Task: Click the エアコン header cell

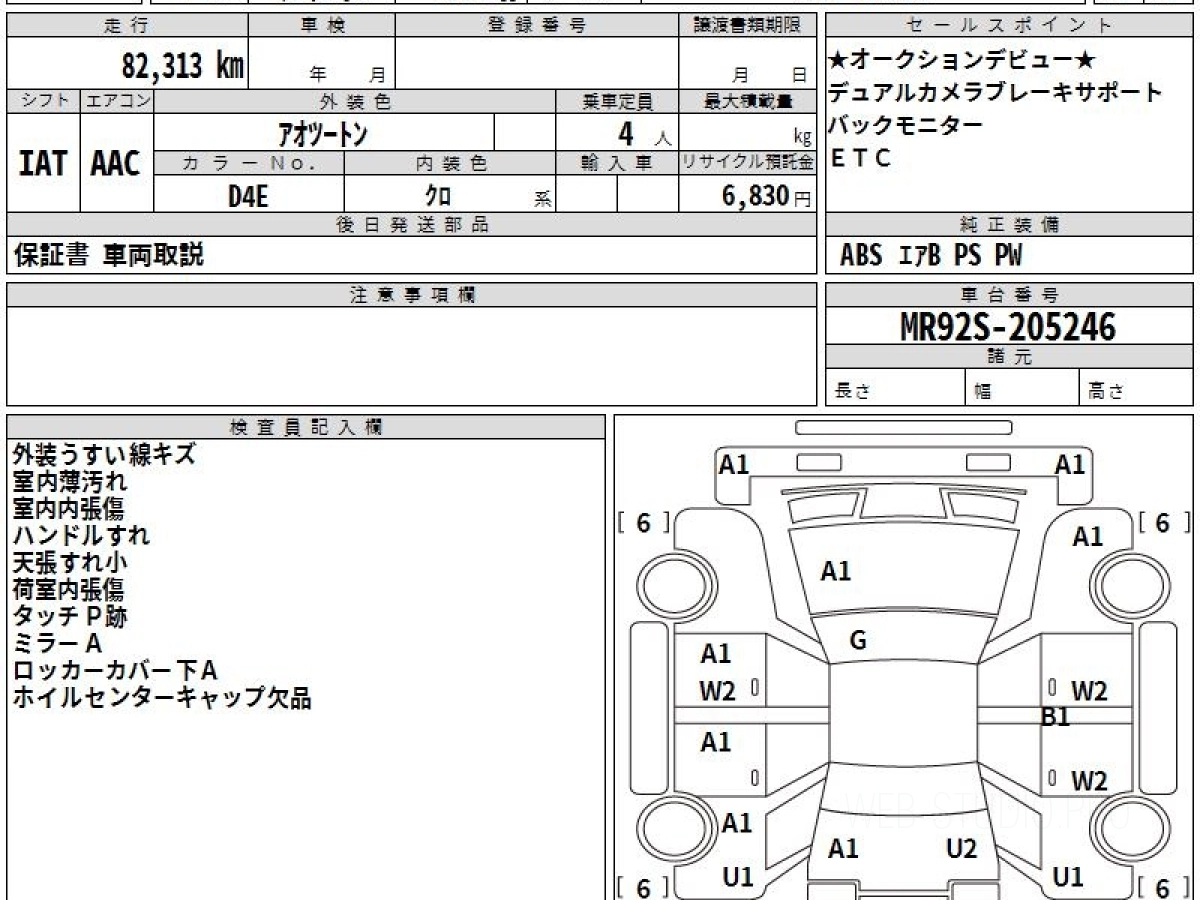Action: 117,101
